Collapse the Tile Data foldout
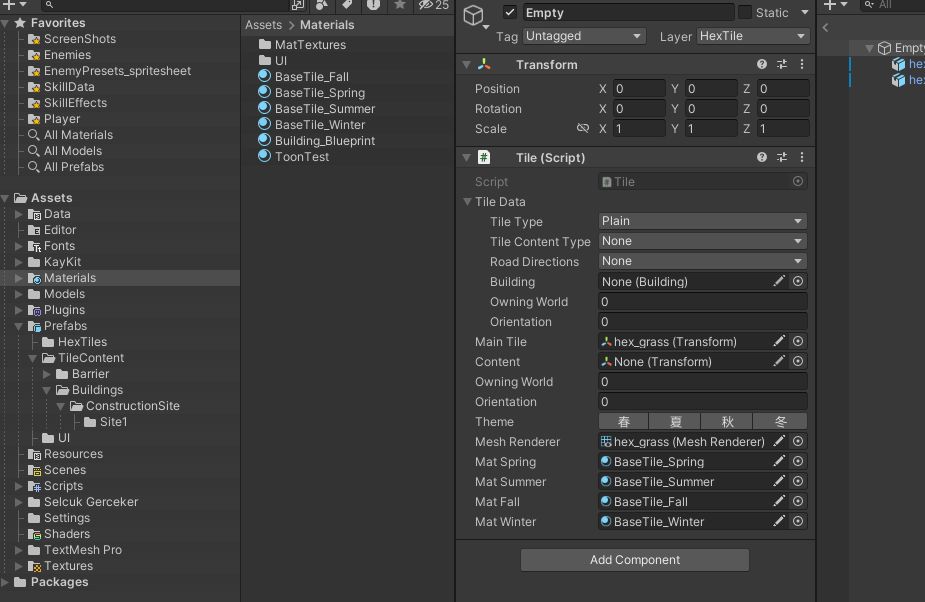This screenshot has height=602, width=925. coord(467,202)
